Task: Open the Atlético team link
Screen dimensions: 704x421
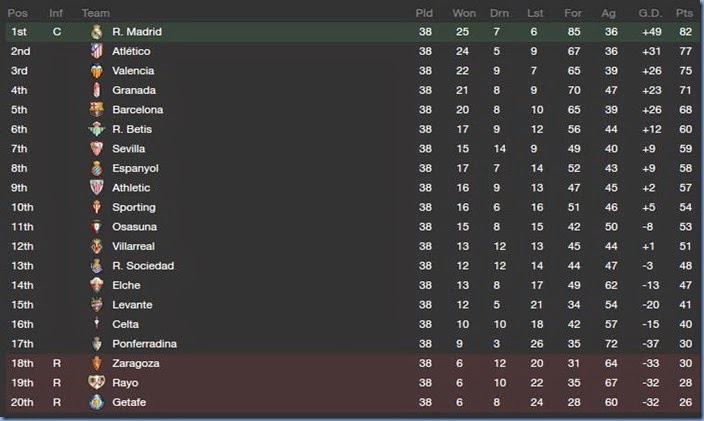Action: tap(131, 51)
